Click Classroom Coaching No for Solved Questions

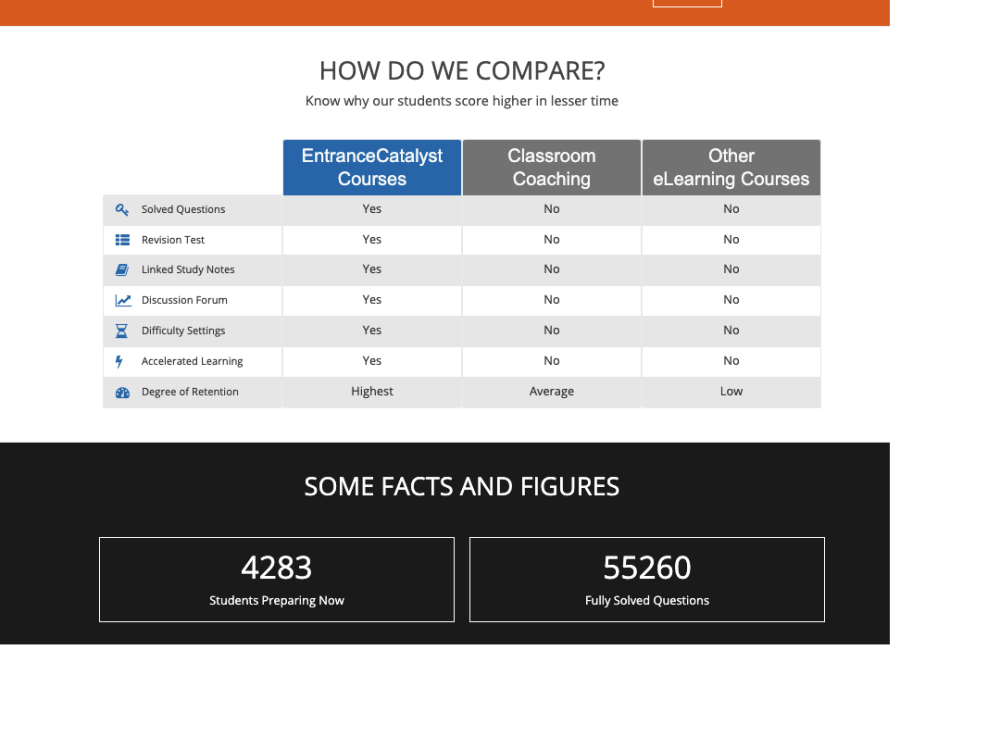click(x=552, y=209)
